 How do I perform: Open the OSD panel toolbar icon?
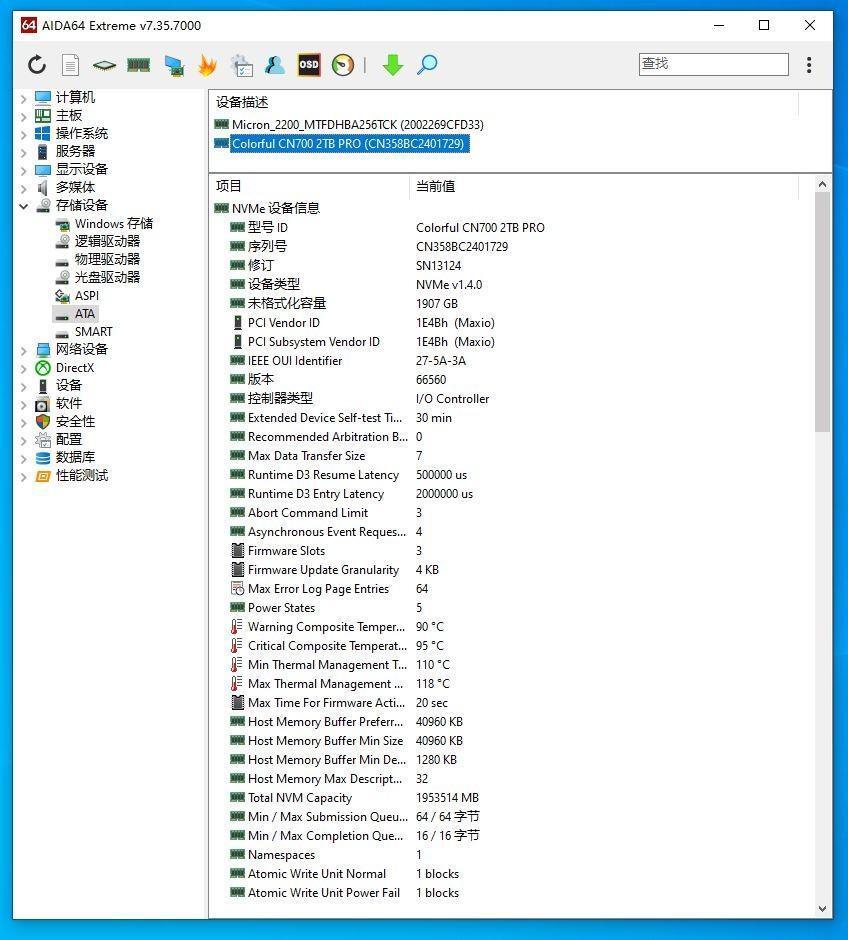tap(309, 64)
